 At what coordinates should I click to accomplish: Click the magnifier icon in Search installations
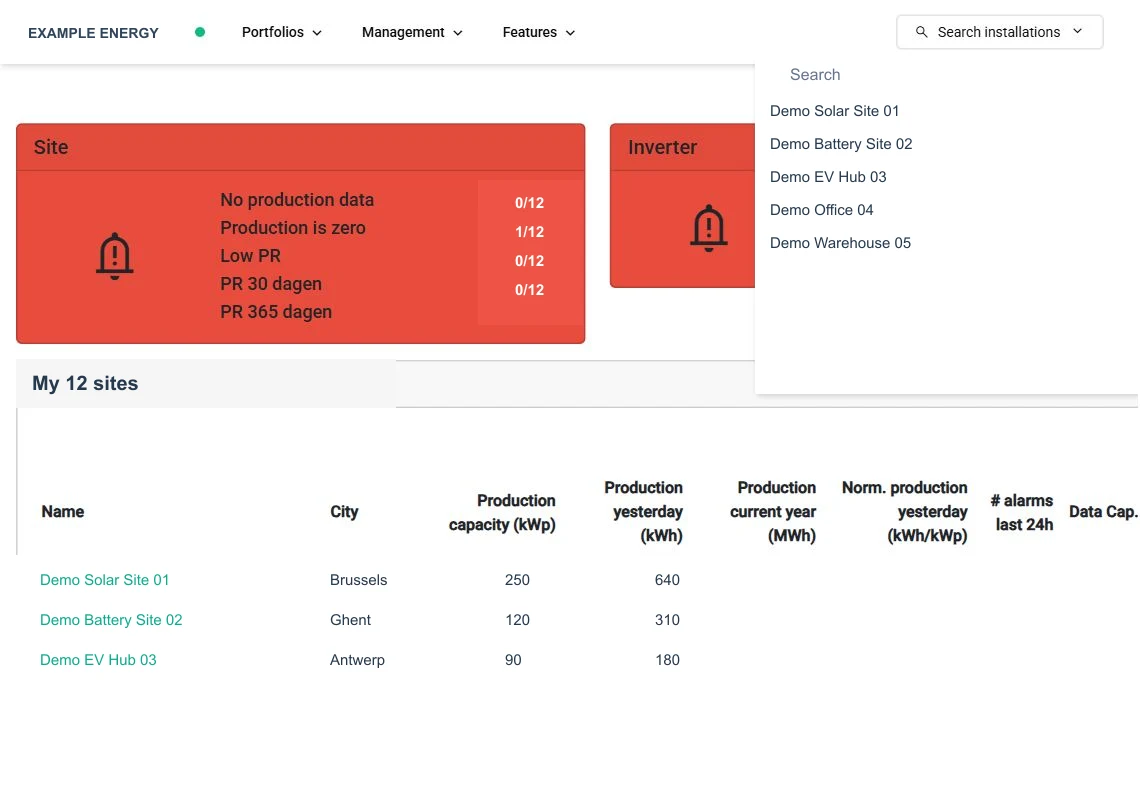[x=921, y=32]
